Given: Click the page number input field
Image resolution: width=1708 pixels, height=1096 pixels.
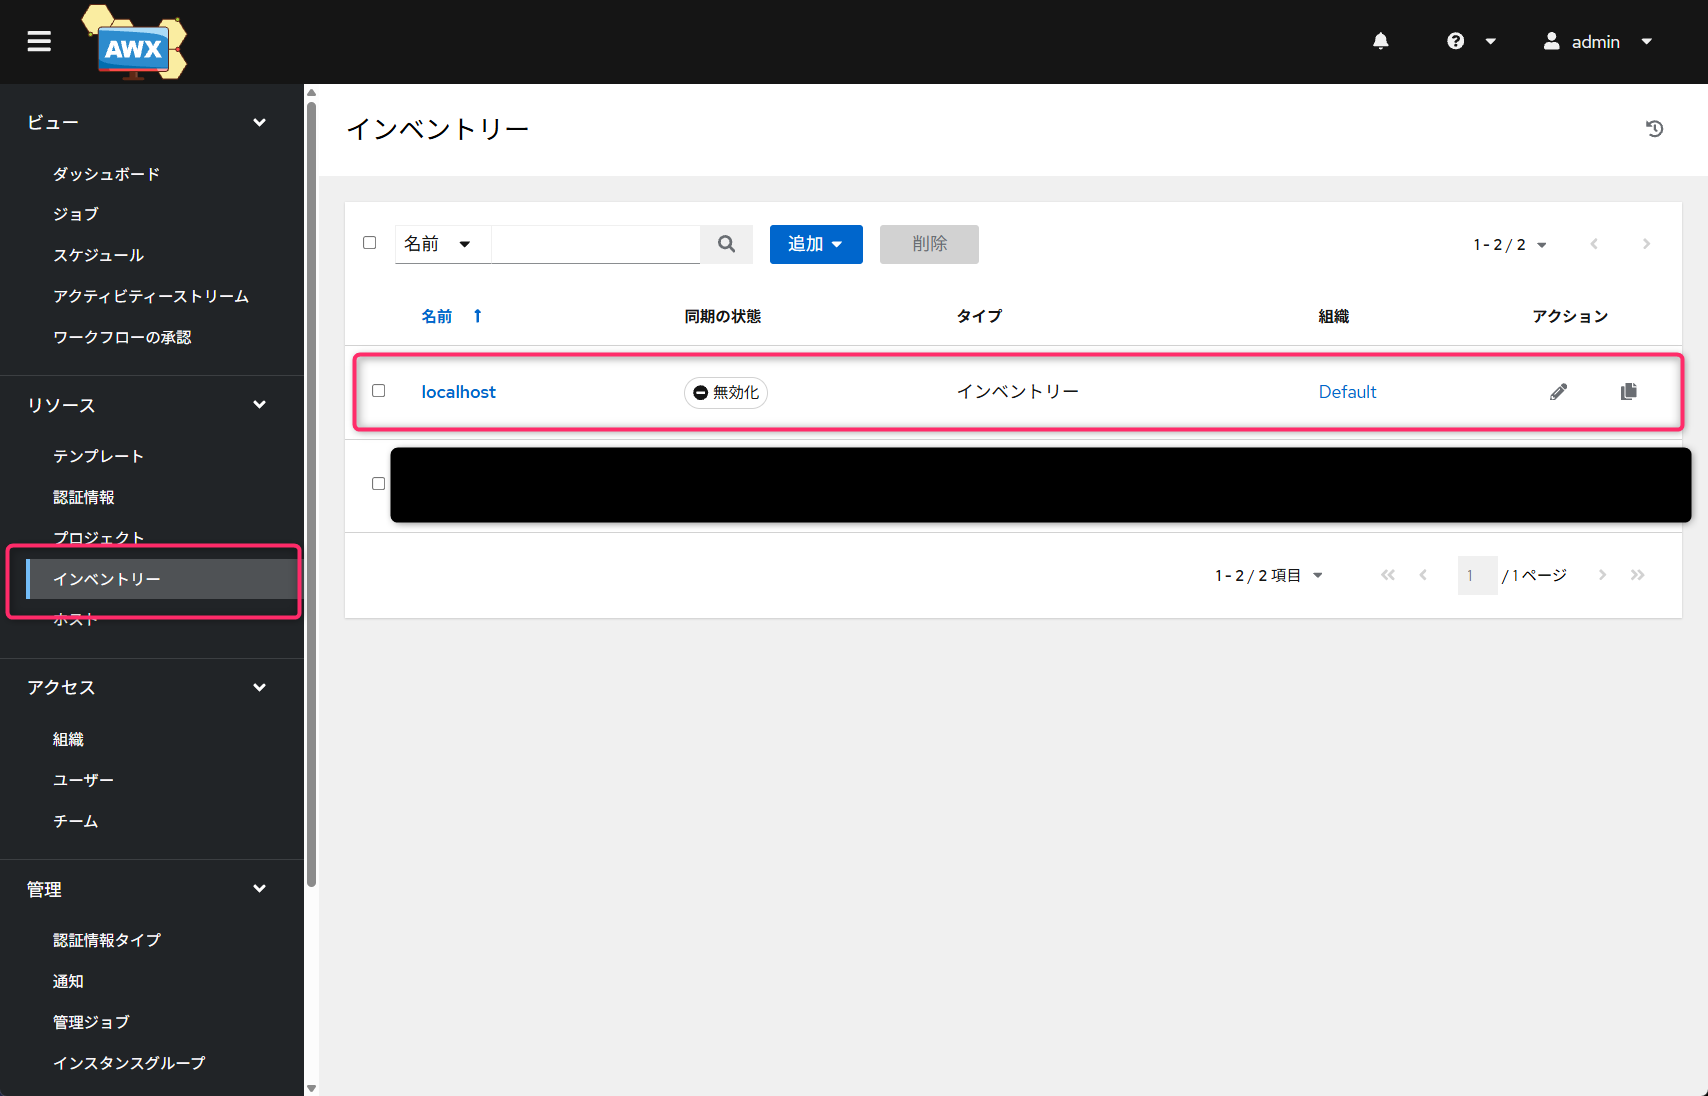Looking at the screenshot, I should pos(1477,575).
